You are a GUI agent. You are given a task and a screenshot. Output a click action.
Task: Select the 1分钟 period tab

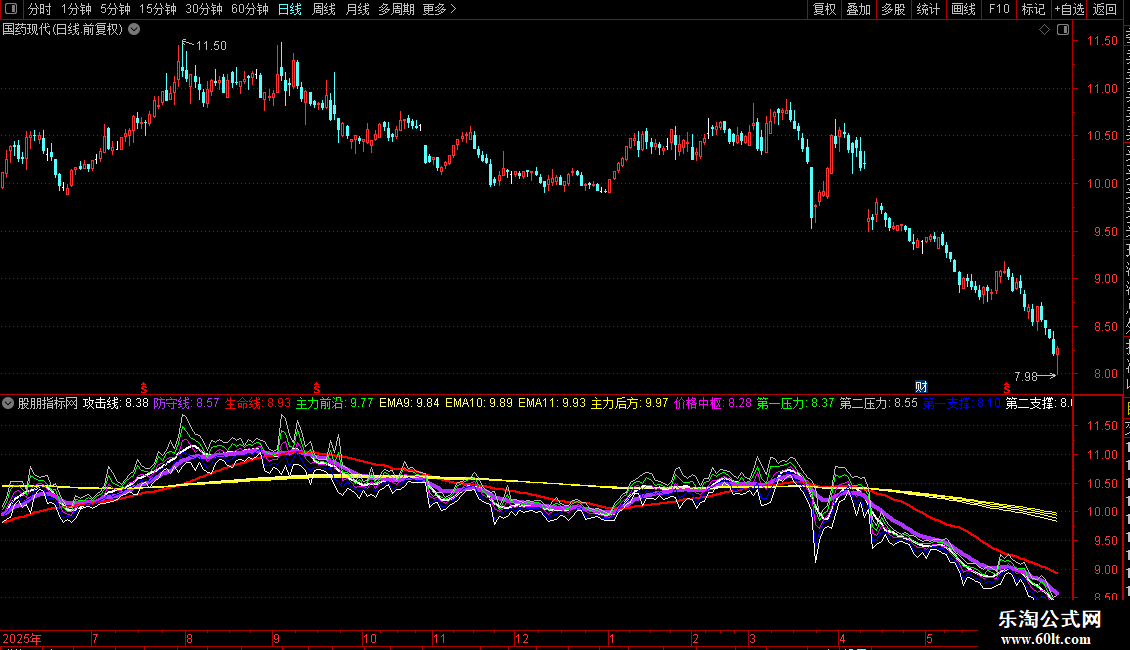pos(76,9)
